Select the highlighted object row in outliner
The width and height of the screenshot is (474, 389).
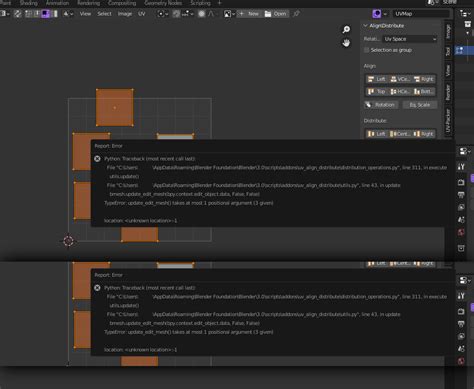coord(464,50)
